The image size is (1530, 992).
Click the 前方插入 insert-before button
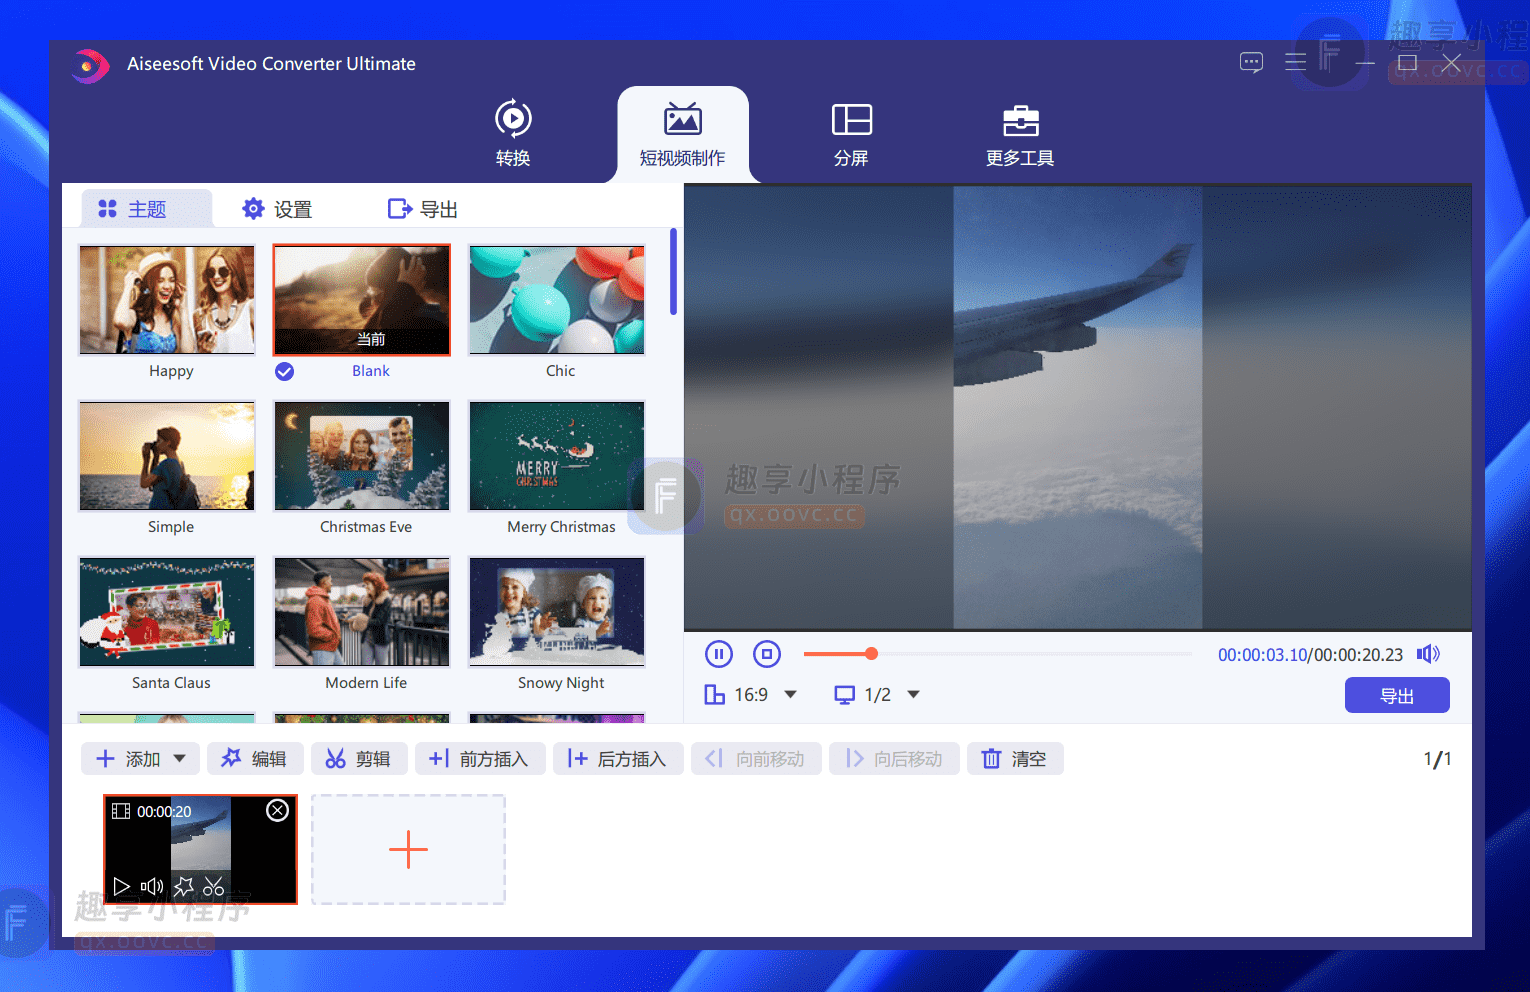479,759
